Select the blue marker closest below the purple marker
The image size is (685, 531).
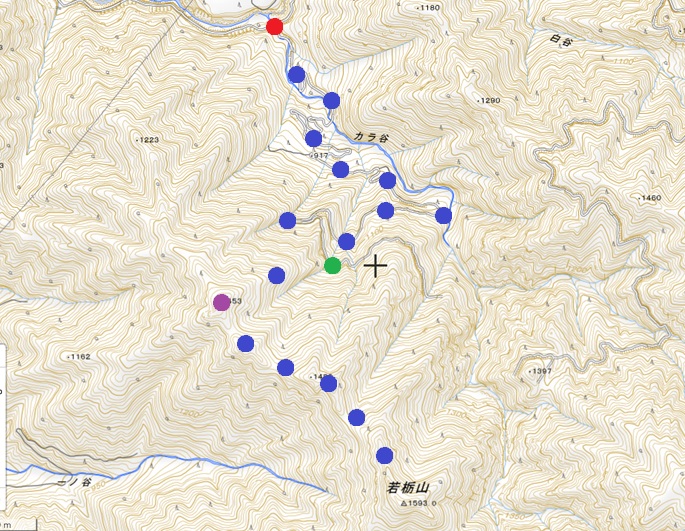246,344
